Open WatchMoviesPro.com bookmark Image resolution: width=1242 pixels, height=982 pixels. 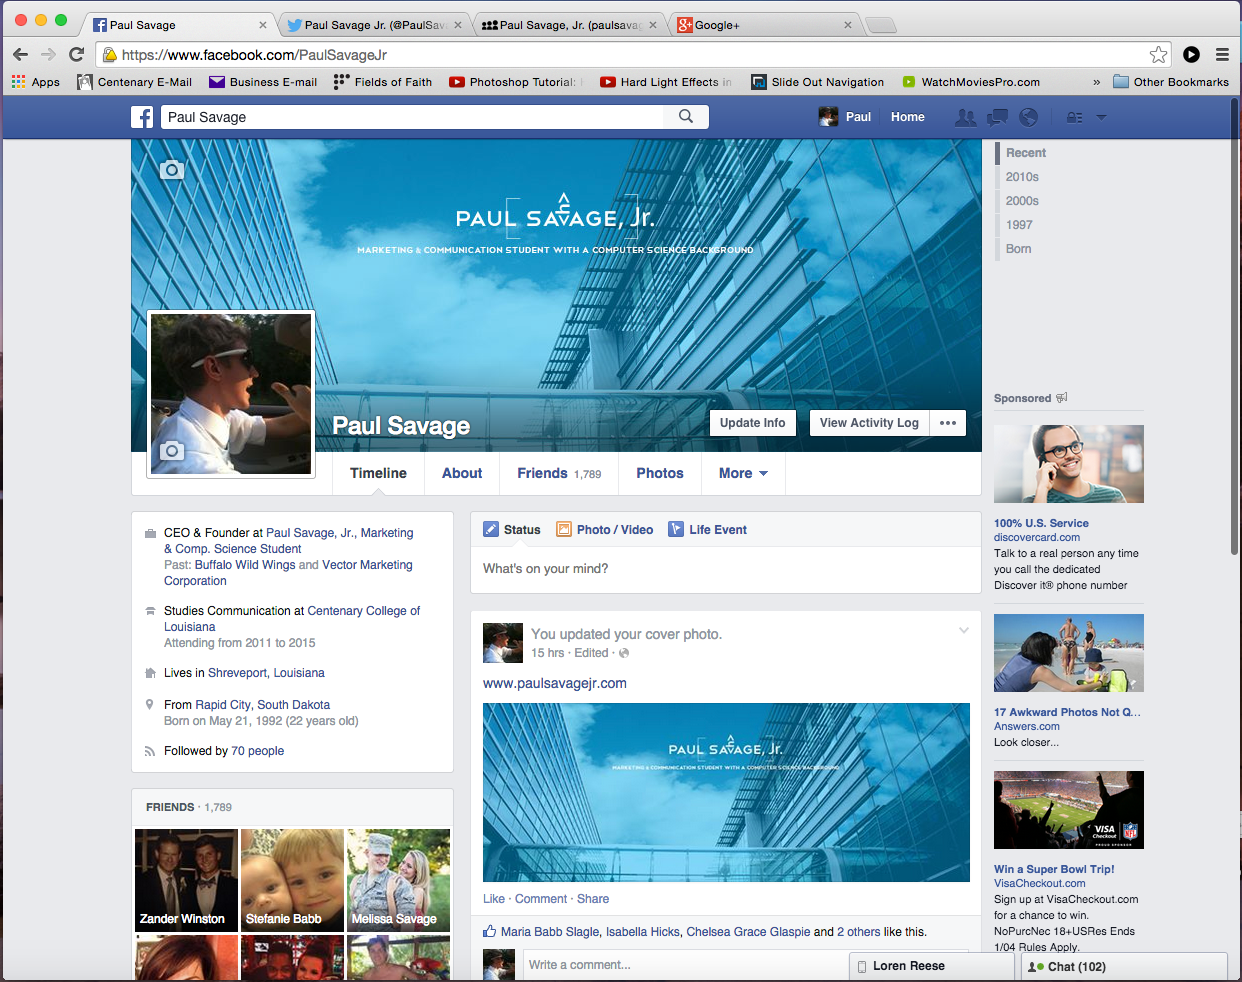pos(971,82)
